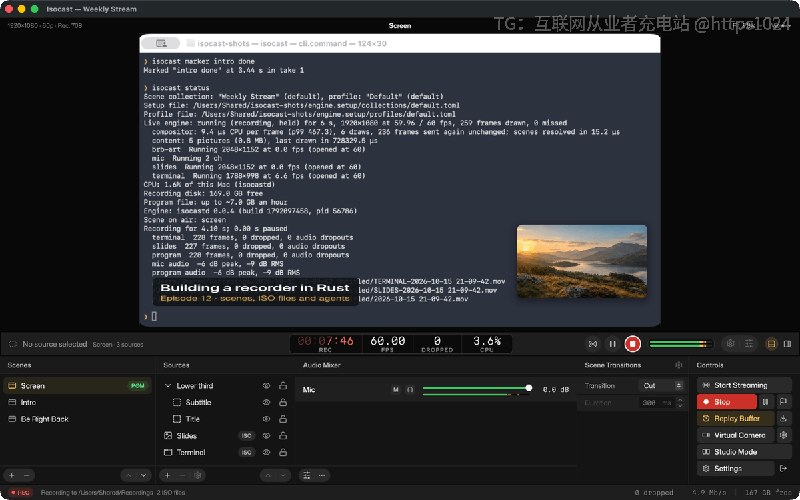Collapse the Lower third group chevron

click(x=168, y=386)
